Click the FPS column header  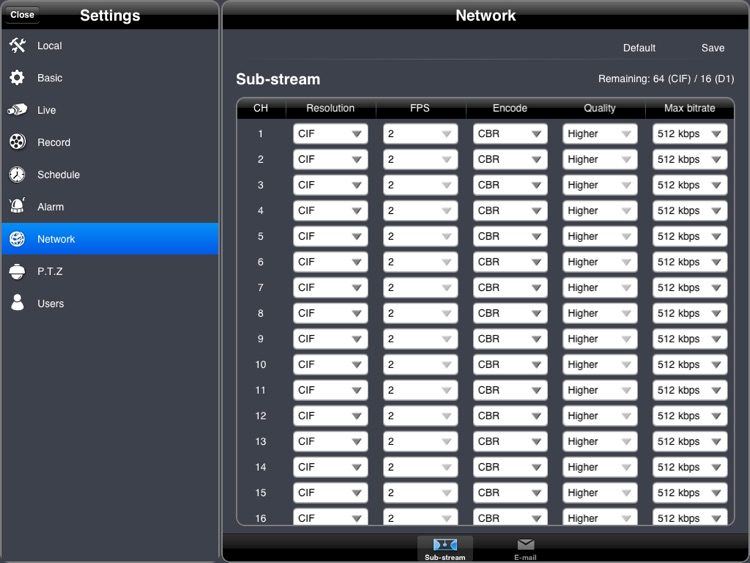[x=420, y=108]
